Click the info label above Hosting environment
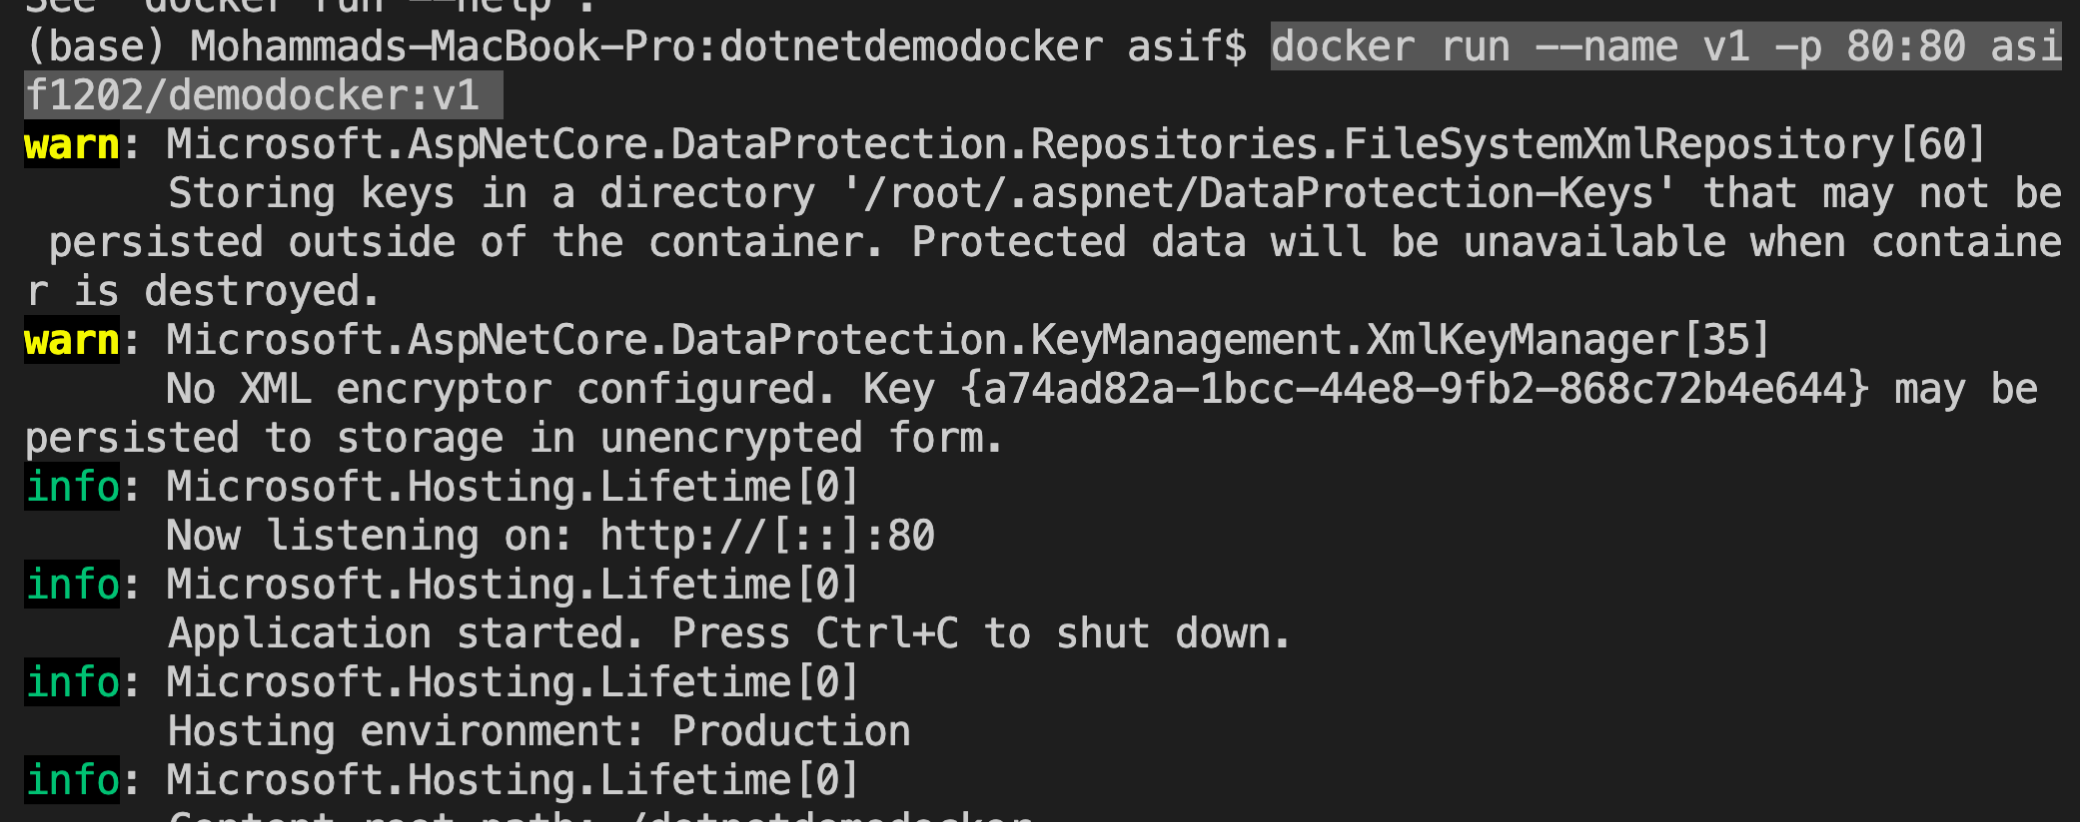The width and height of the screenshot is (2080, 822). 72,683
